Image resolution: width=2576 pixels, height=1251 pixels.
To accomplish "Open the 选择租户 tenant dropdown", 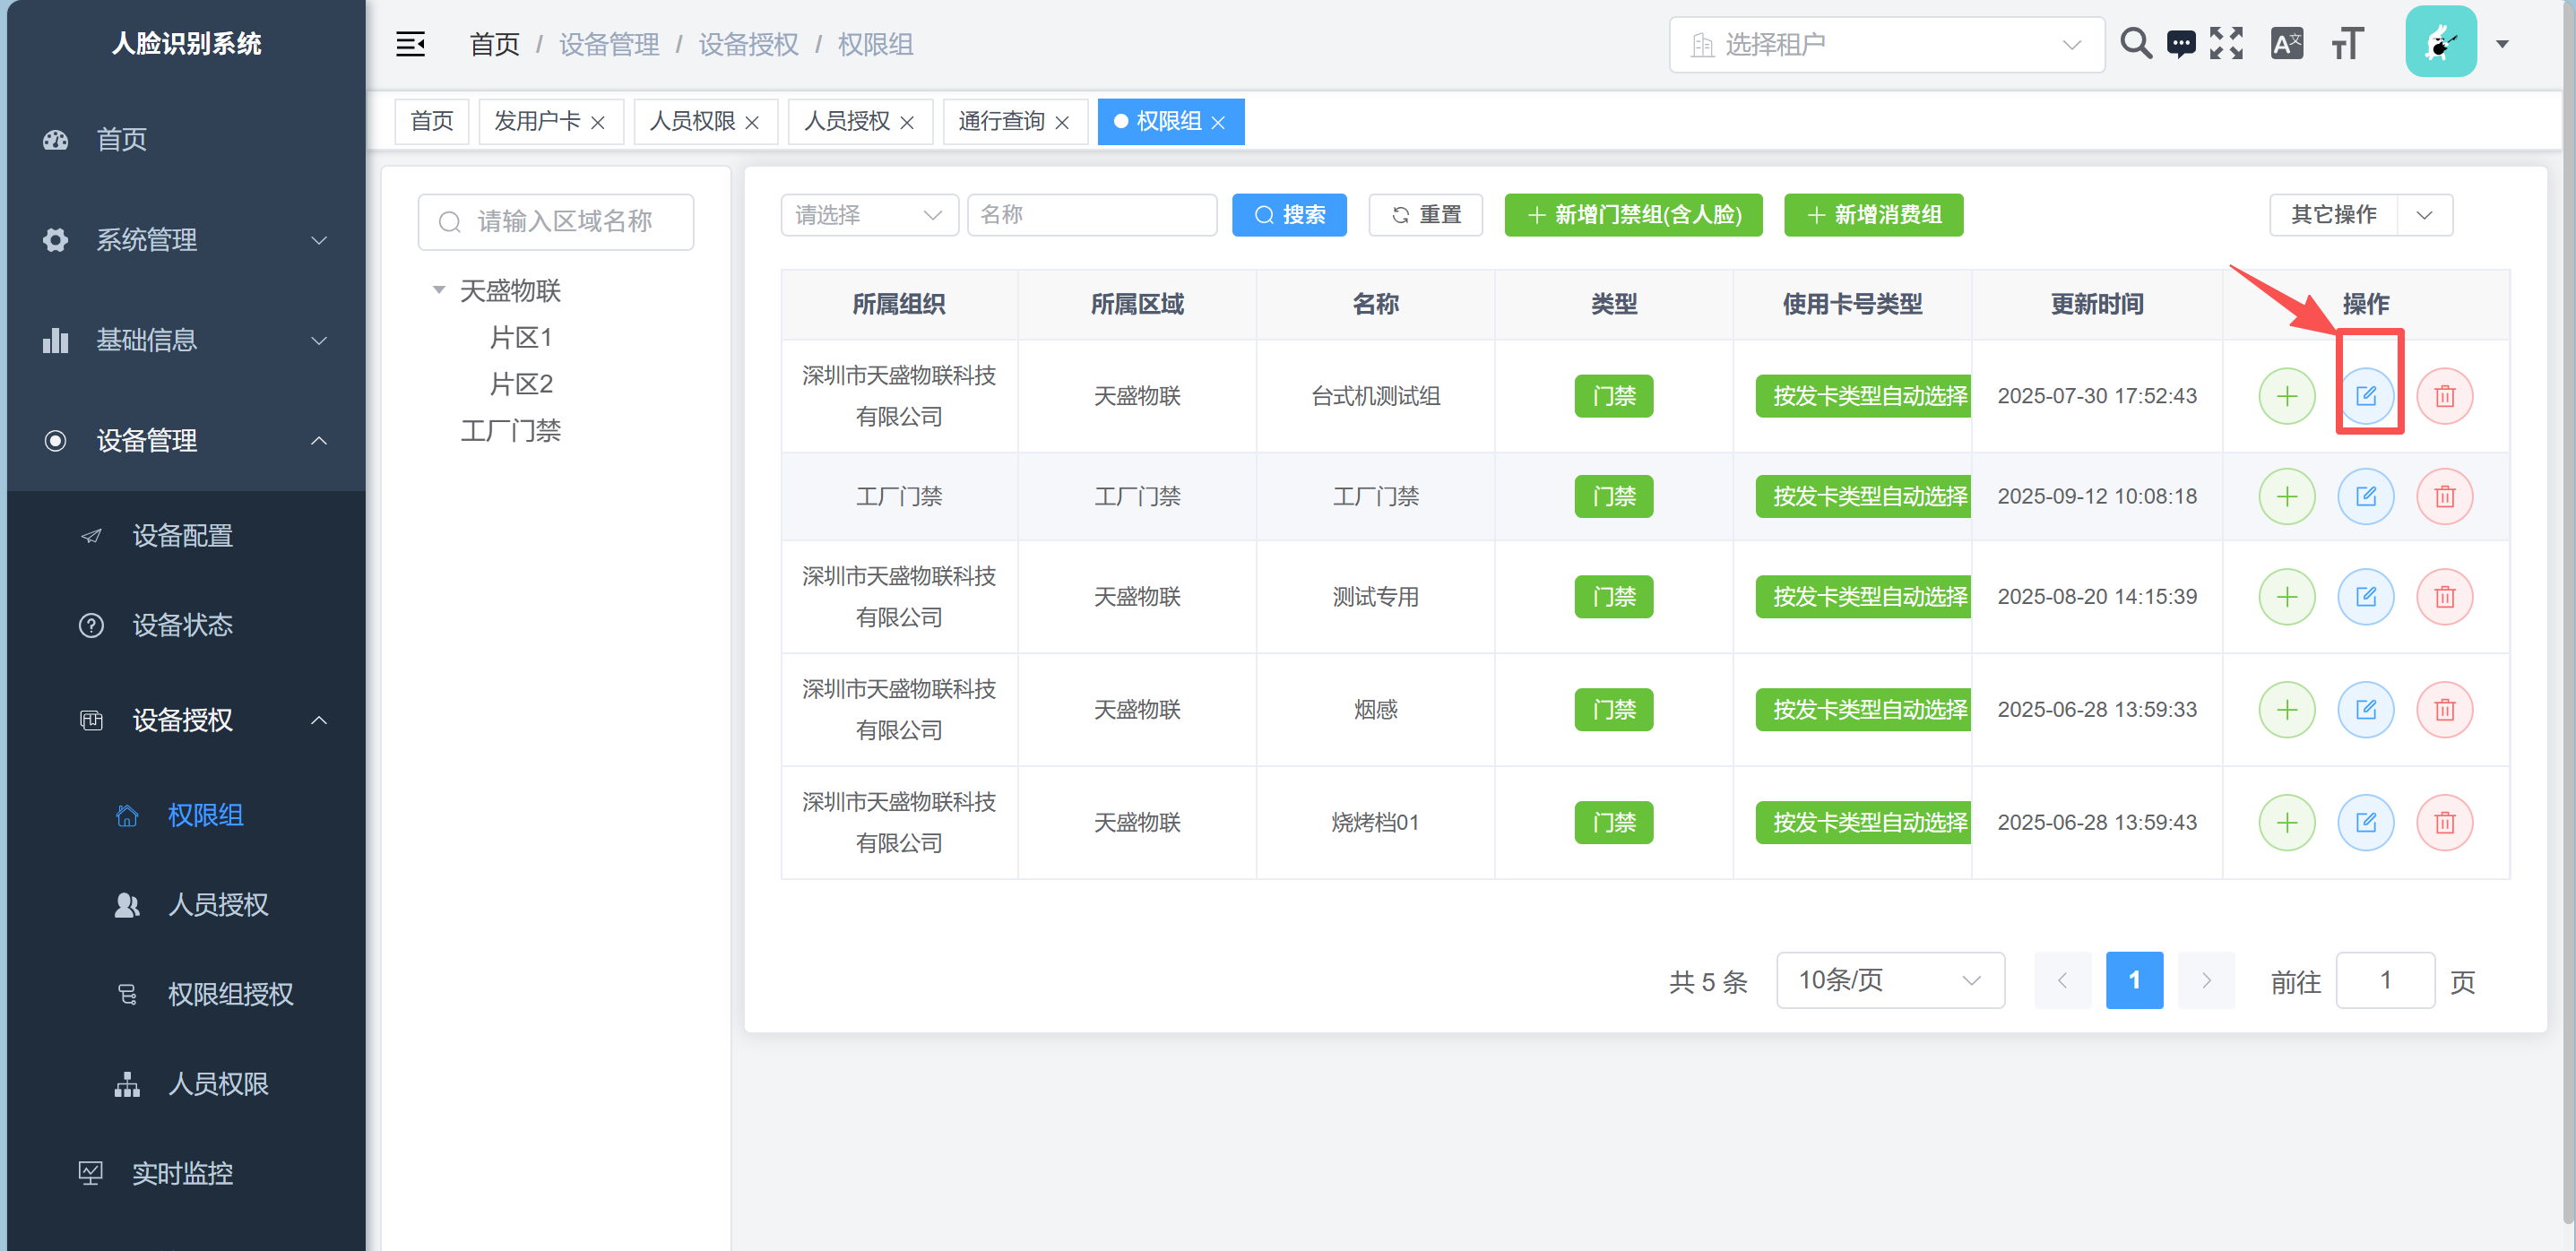I will (1885, 45).
